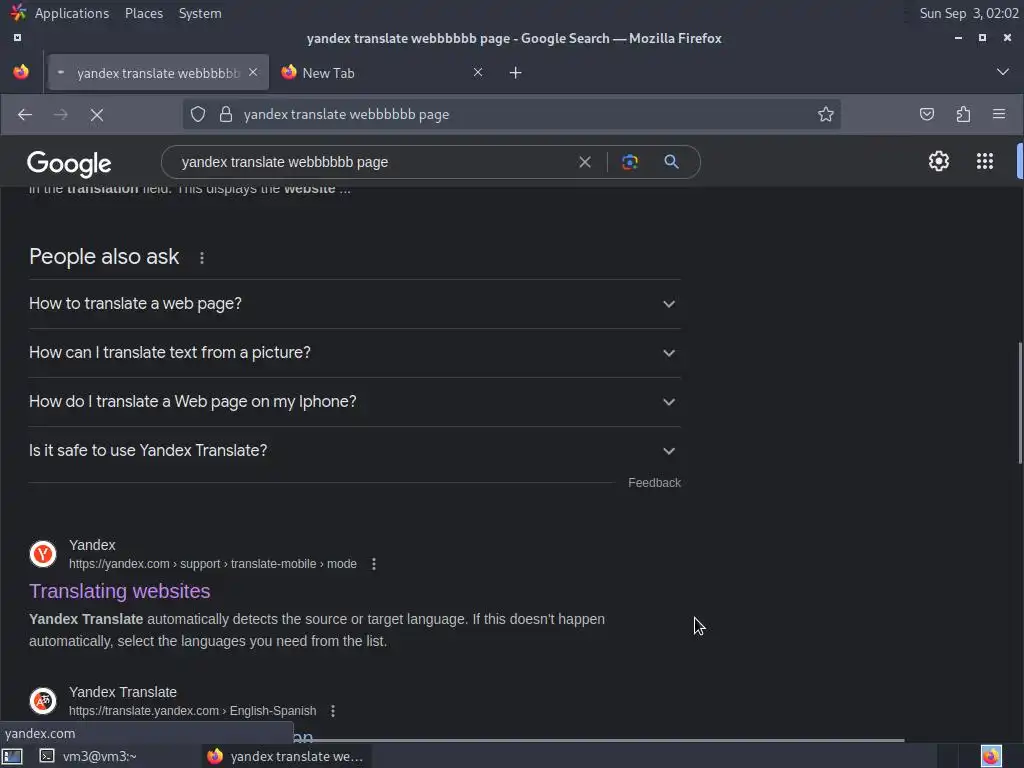The height and width of the screenshot is (768, 1024).
Task: Close the New Tab tab
Action: [x=478, y=72]
